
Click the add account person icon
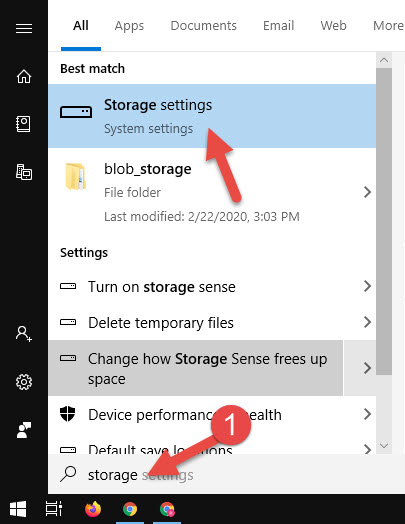click(24, 334)
